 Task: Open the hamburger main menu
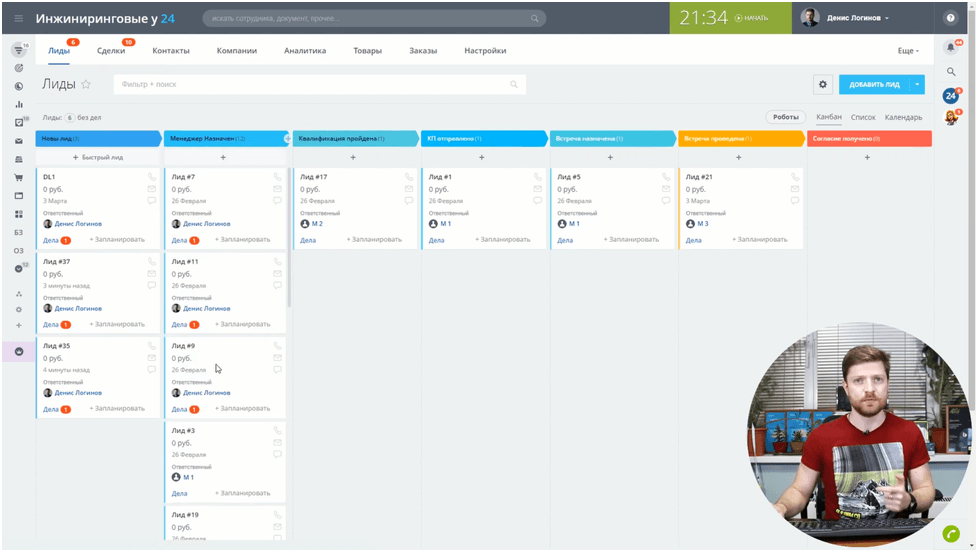point(18,18)
